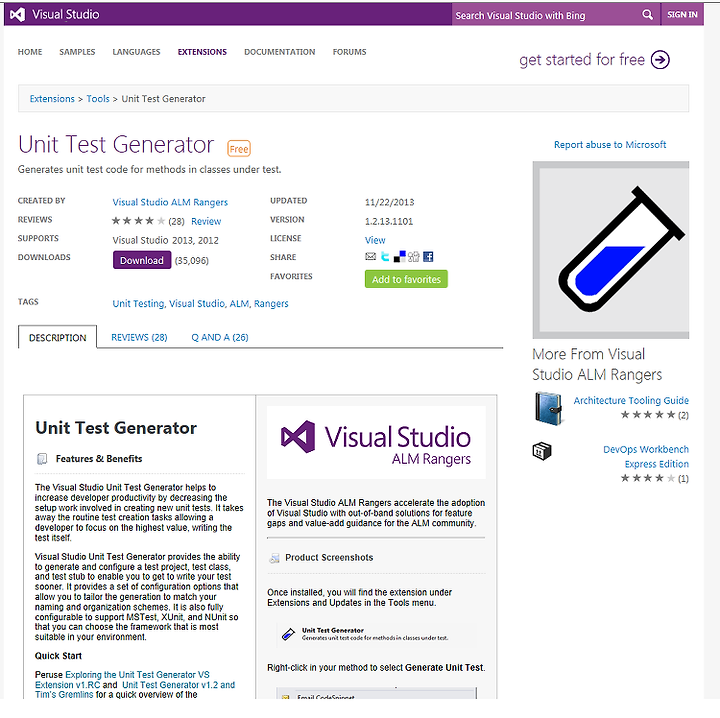Click the Features & Benefits document icon

[x=42, y=459]
